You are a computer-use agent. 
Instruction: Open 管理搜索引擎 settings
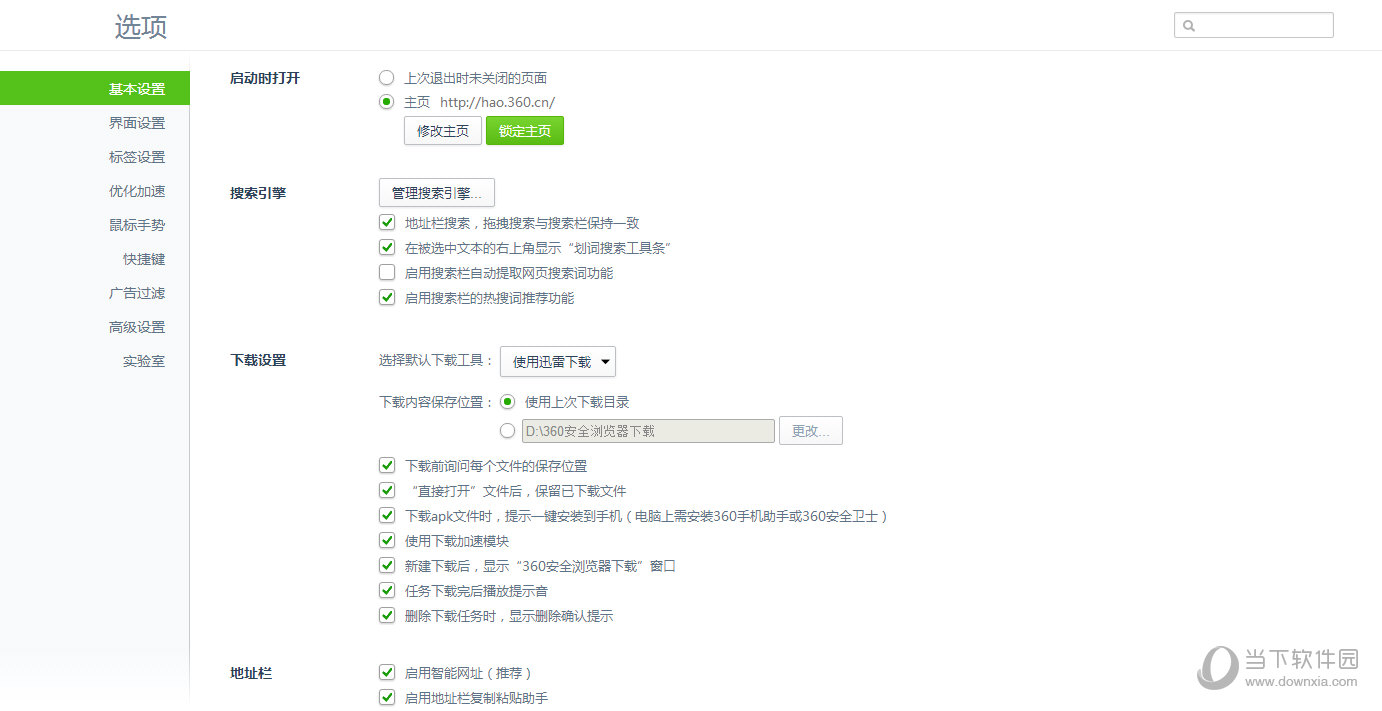point(437,192)
